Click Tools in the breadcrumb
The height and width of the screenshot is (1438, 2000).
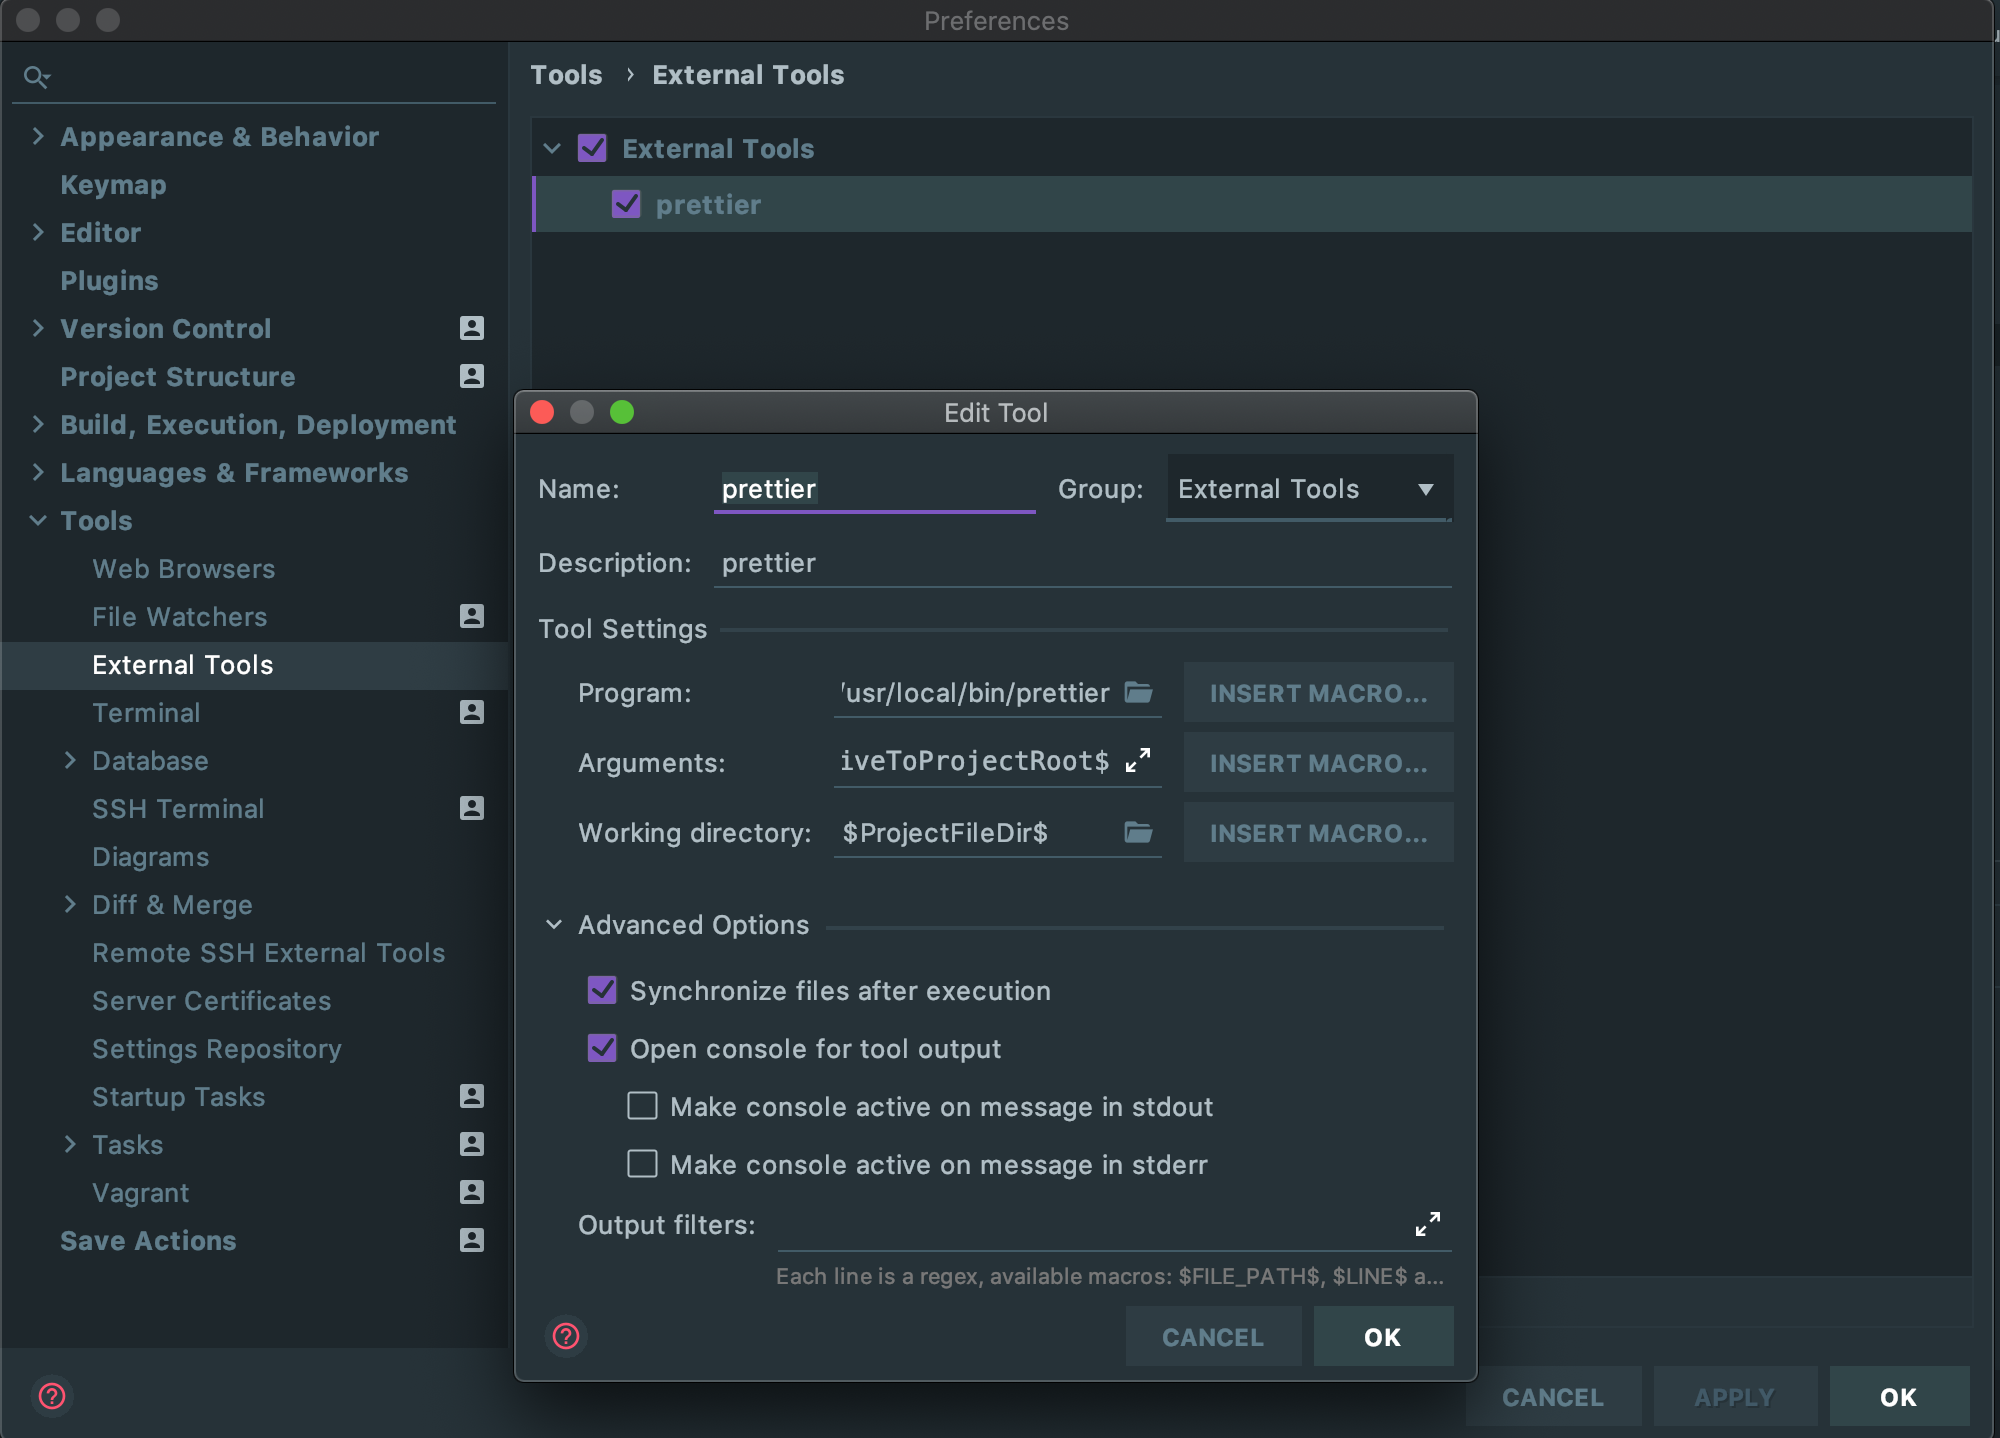(x=566, y=75)
